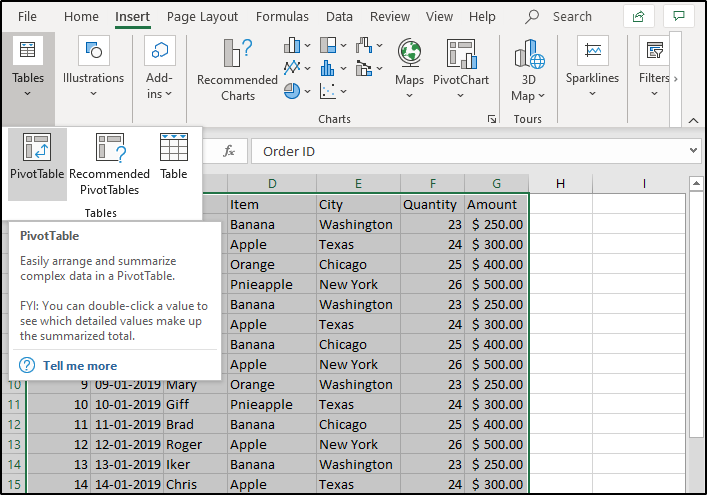Screen dimensions: 707x495
Task: Expand the column chart dropdown arrow
Action: 308,46
